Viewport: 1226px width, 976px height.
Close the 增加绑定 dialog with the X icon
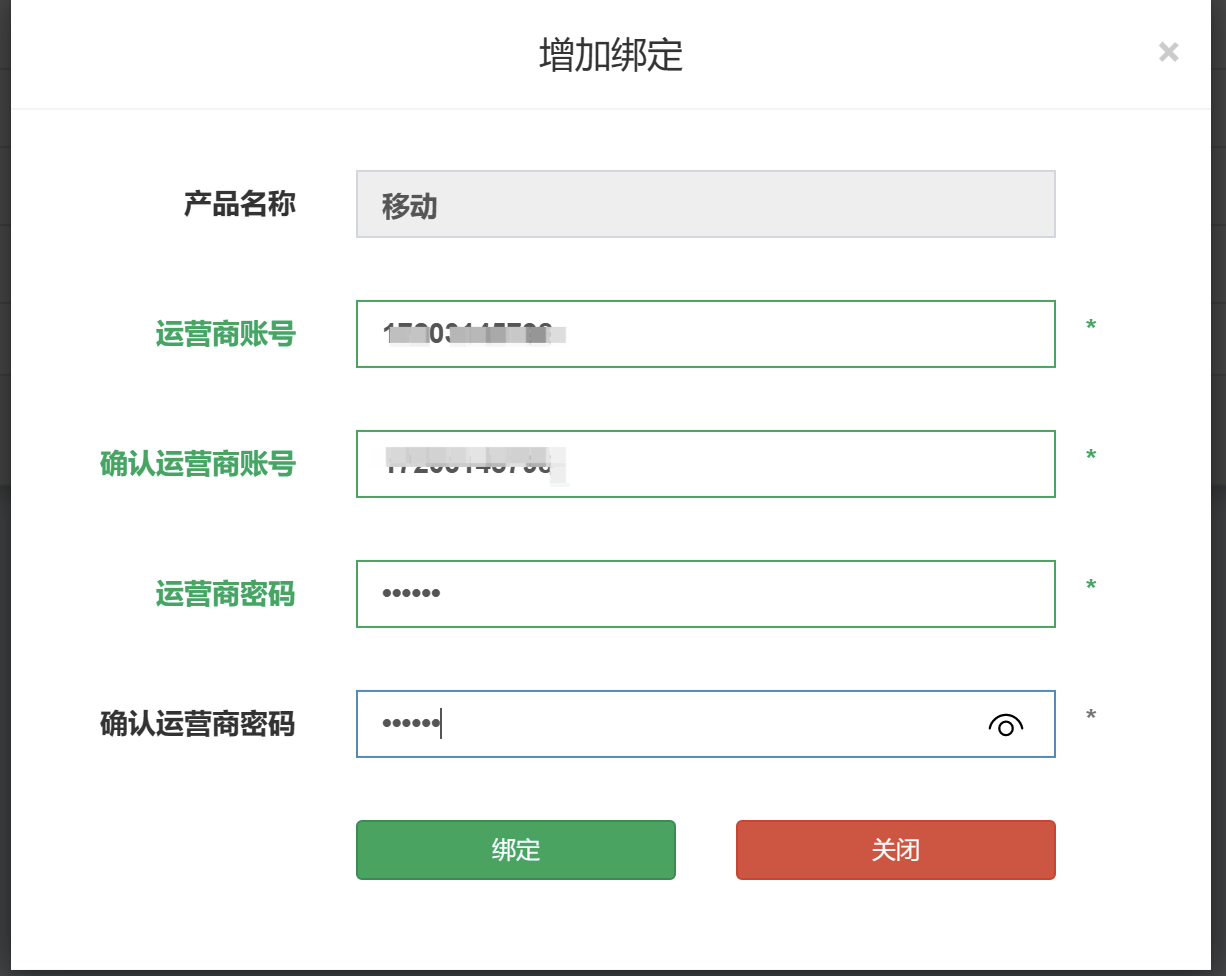click(1168, 52)
